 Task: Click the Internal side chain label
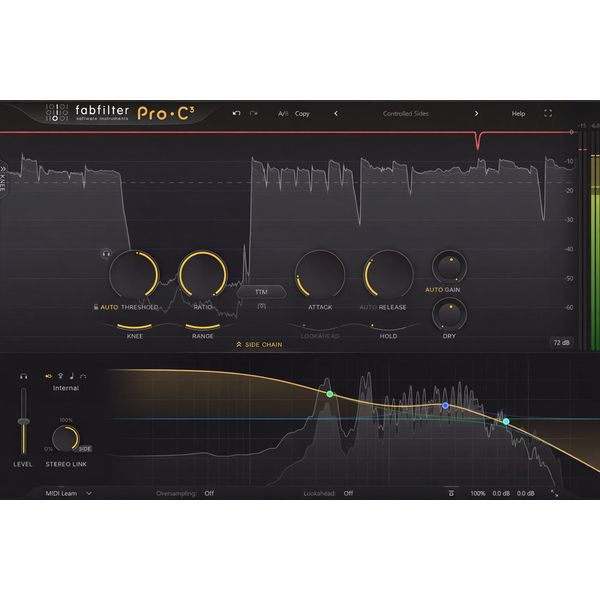click(66, 388)
